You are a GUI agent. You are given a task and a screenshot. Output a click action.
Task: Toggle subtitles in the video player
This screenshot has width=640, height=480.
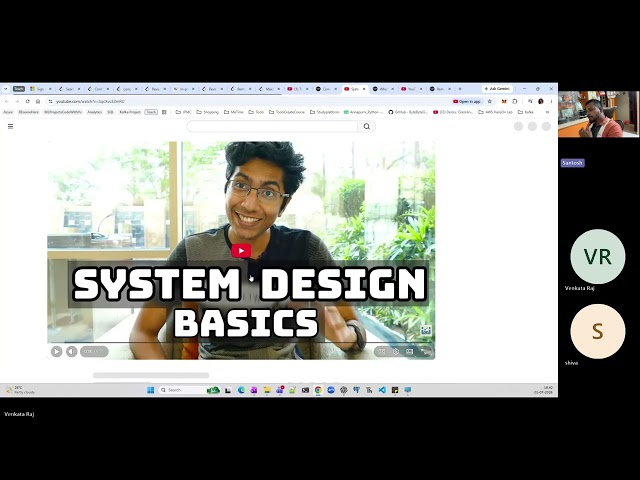click(382, 351)
